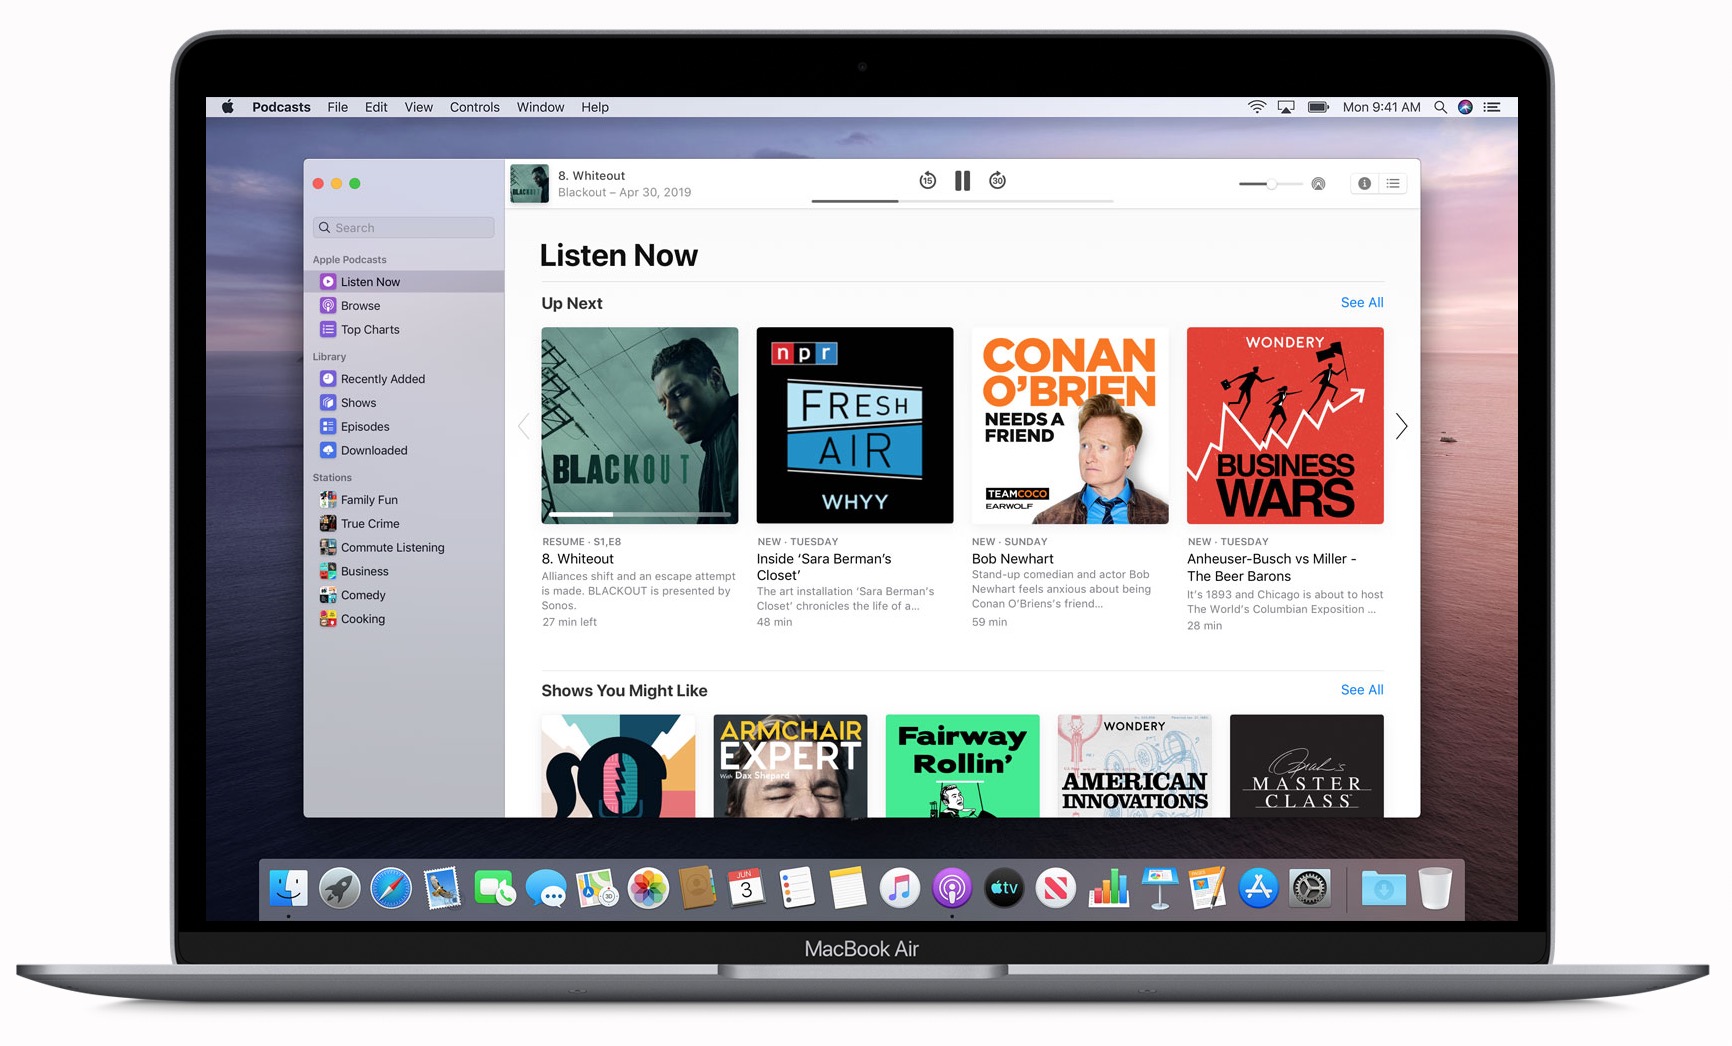Activate Siri from the menu bar
Viewport: 1732px width, 1046px height.
coord(1465,107)
